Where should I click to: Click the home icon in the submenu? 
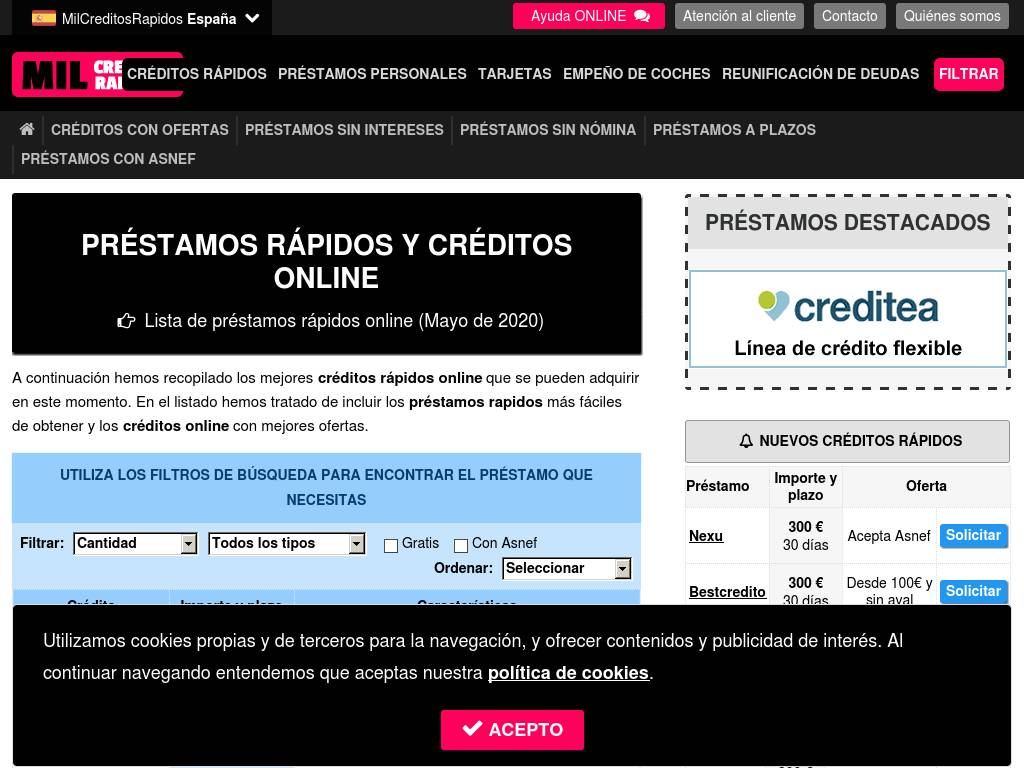27,129
